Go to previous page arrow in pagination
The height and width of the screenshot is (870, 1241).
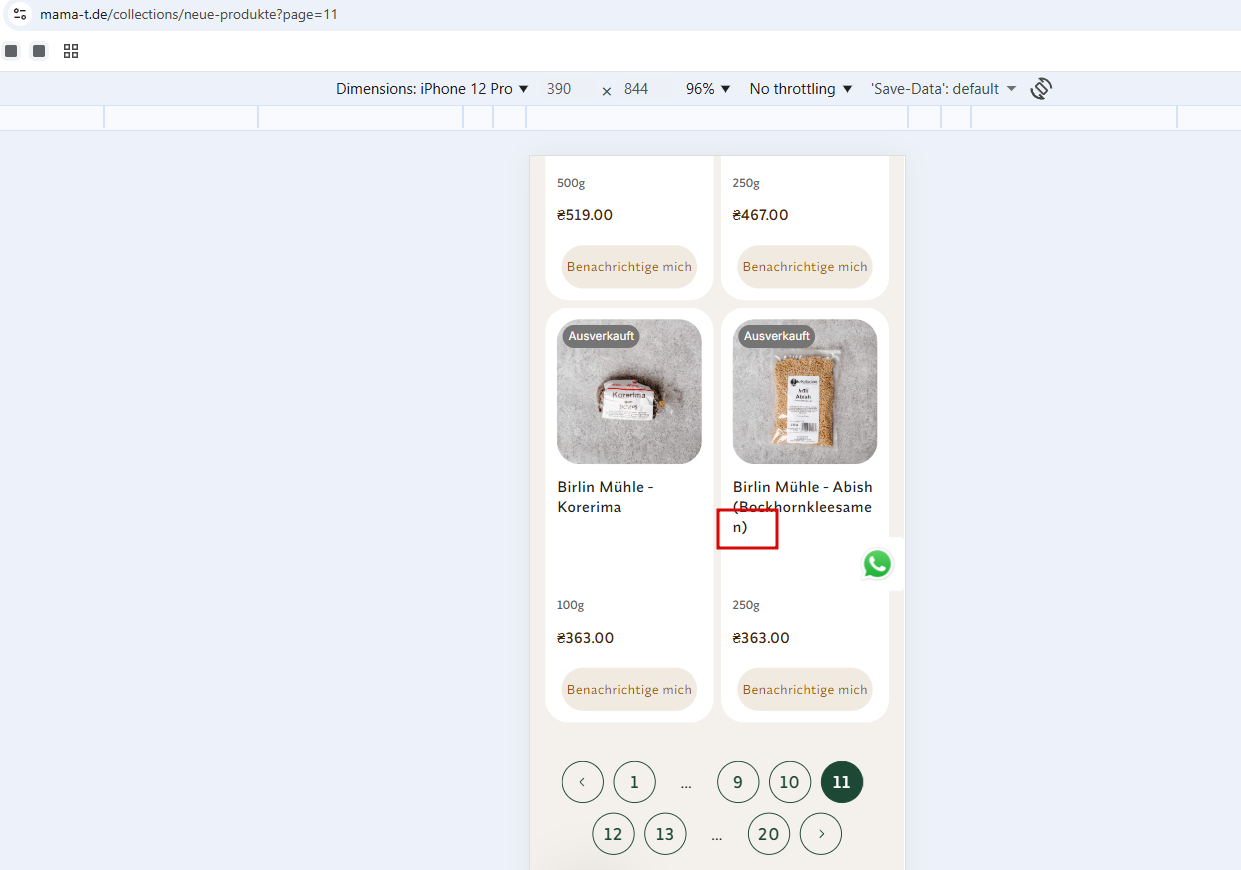(583, 782)
